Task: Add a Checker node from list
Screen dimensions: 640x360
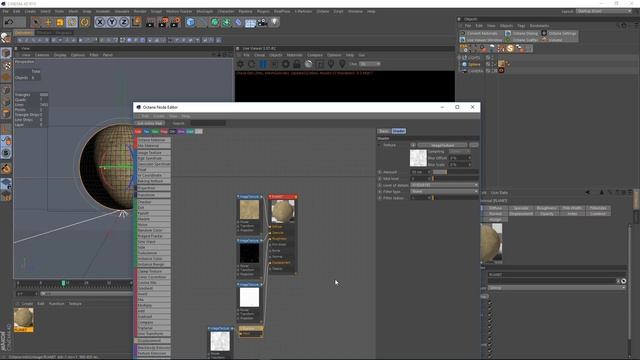Action: (x=153, y=202)
